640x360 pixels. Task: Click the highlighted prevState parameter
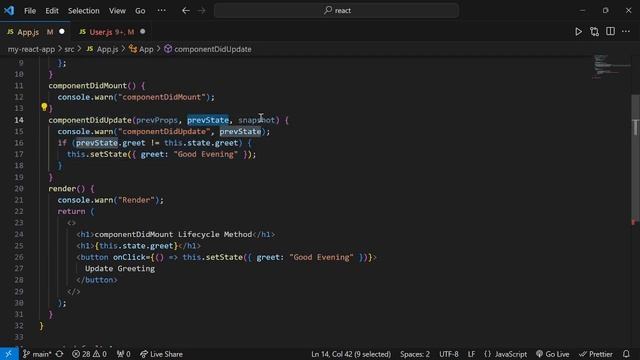pos(208,120)
